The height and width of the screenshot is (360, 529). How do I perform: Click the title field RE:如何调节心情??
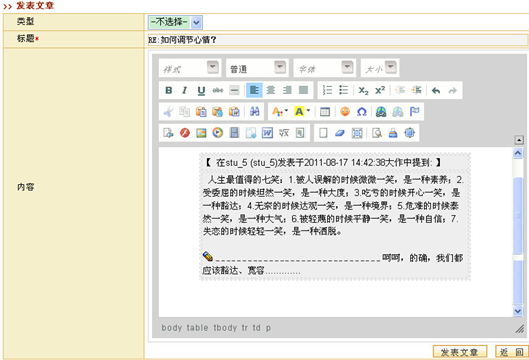[338, 40]
